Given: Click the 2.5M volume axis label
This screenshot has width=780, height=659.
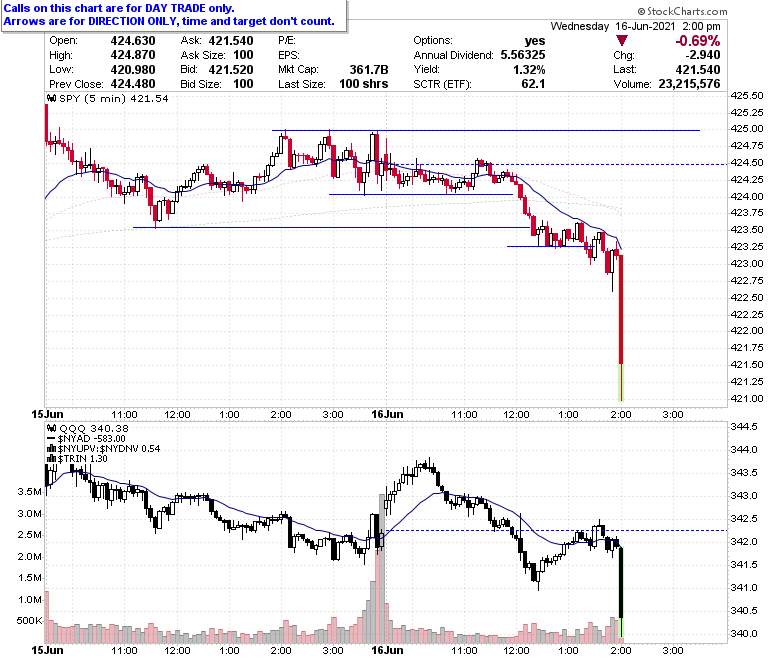Looking at the screenshot, I should click(29, 535).
